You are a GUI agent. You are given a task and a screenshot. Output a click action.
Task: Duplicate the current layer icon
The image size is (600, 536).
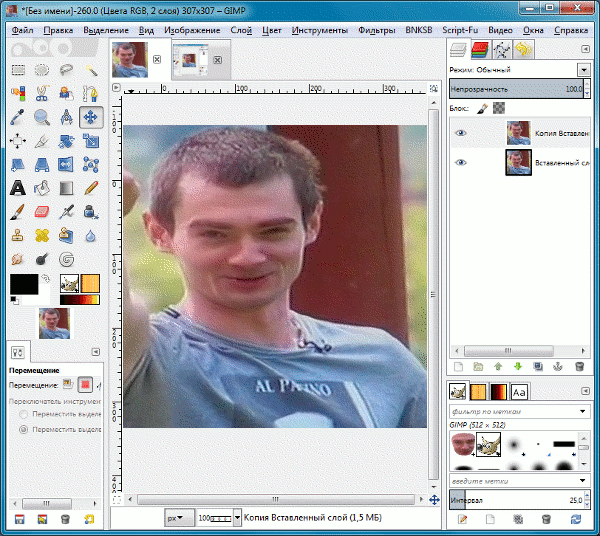click(x=538, y=367)
